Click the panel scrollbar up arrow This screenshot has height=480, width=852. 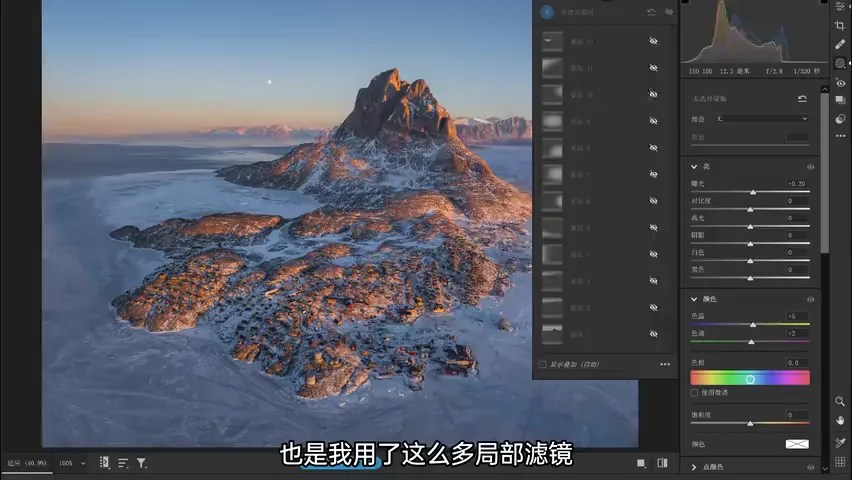tap(825, 89)
